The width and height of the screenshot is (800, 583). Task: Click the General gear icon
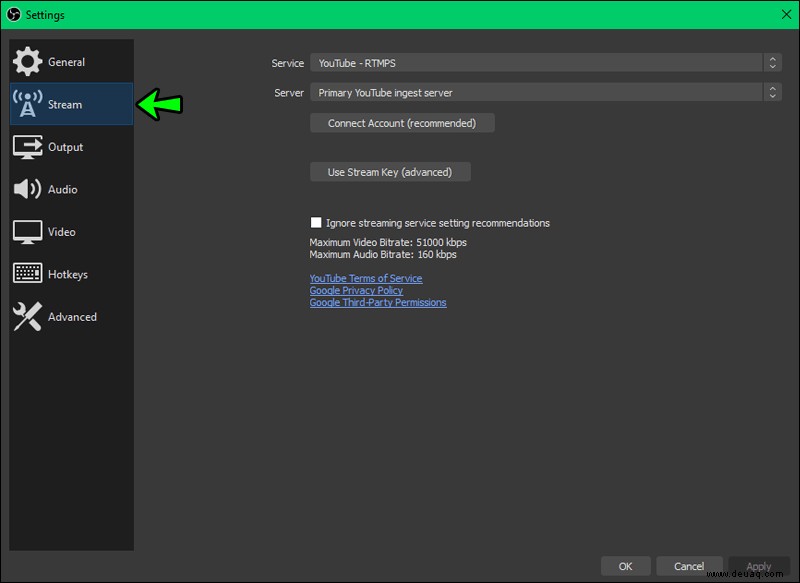(27, 62)
